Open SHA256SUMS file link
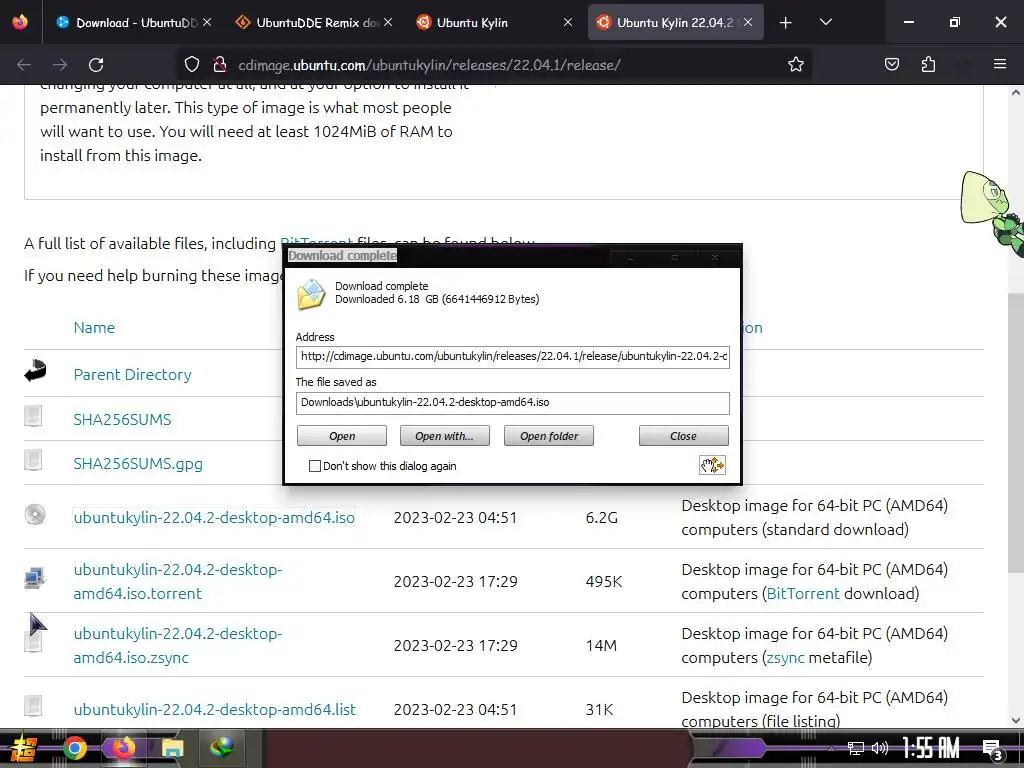Viewport: 1024px width, 768px height. coord(122,419)
